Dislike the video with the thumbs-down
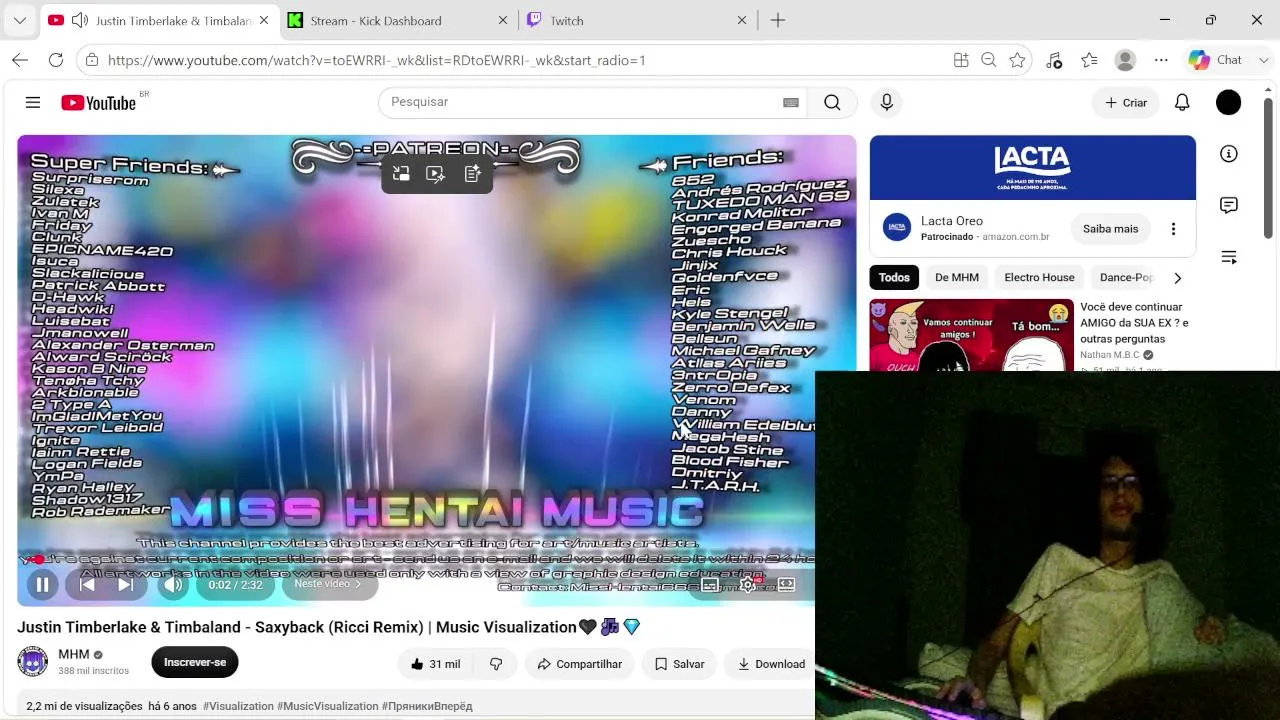The image size is (1280, 720). 496,664
